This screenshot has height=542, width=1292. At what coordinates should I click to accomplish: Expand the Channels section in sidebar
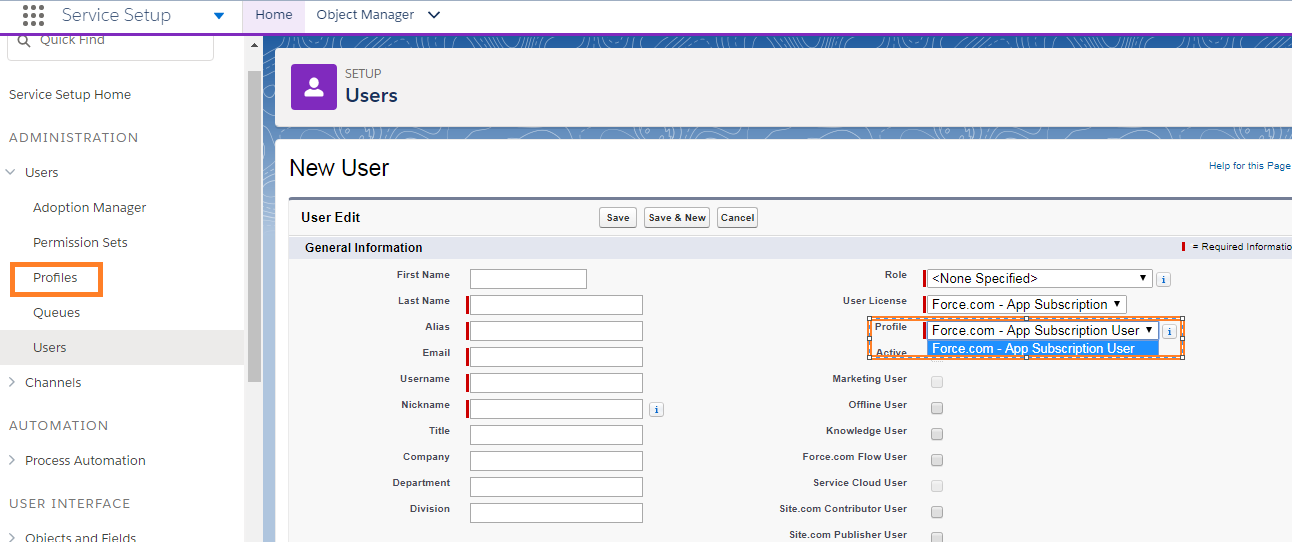point(12,383)
